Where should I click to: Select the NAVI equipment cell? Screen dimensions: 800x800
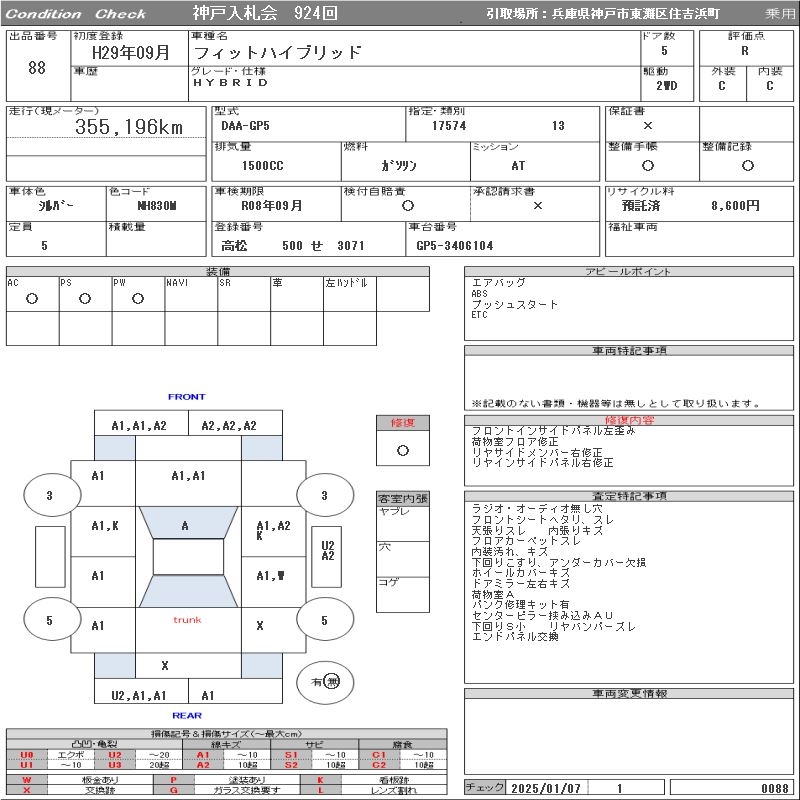click(x=191, y=294)
